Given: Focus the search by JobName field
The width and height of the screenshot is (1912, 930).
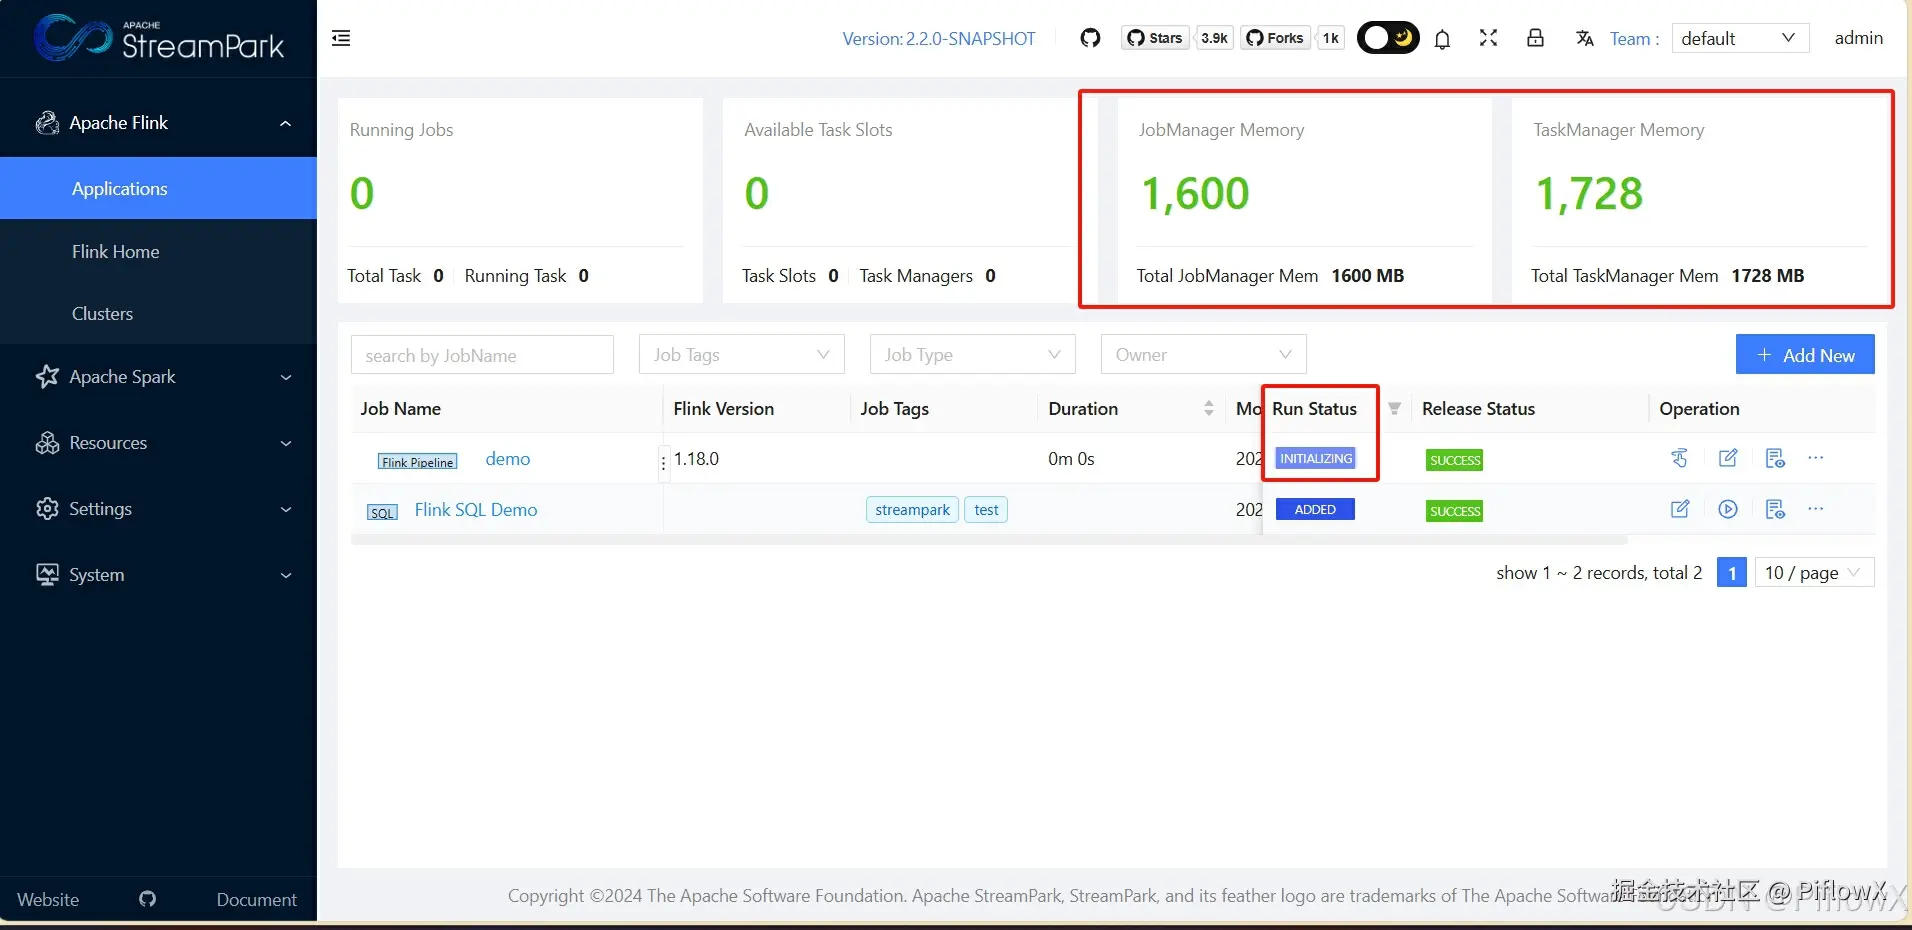Looking at the screenshot, I should [x=482, y=355].
